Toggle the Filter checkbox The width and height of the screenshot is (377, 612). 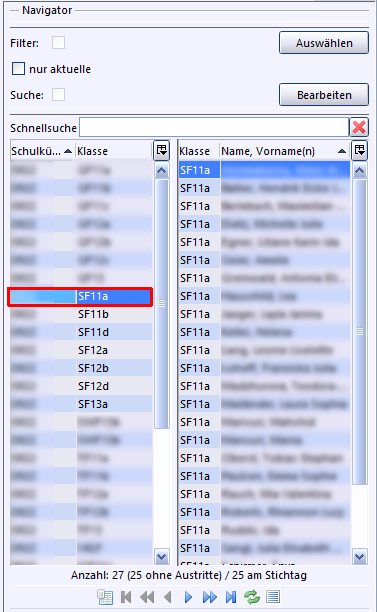point(59,43)
